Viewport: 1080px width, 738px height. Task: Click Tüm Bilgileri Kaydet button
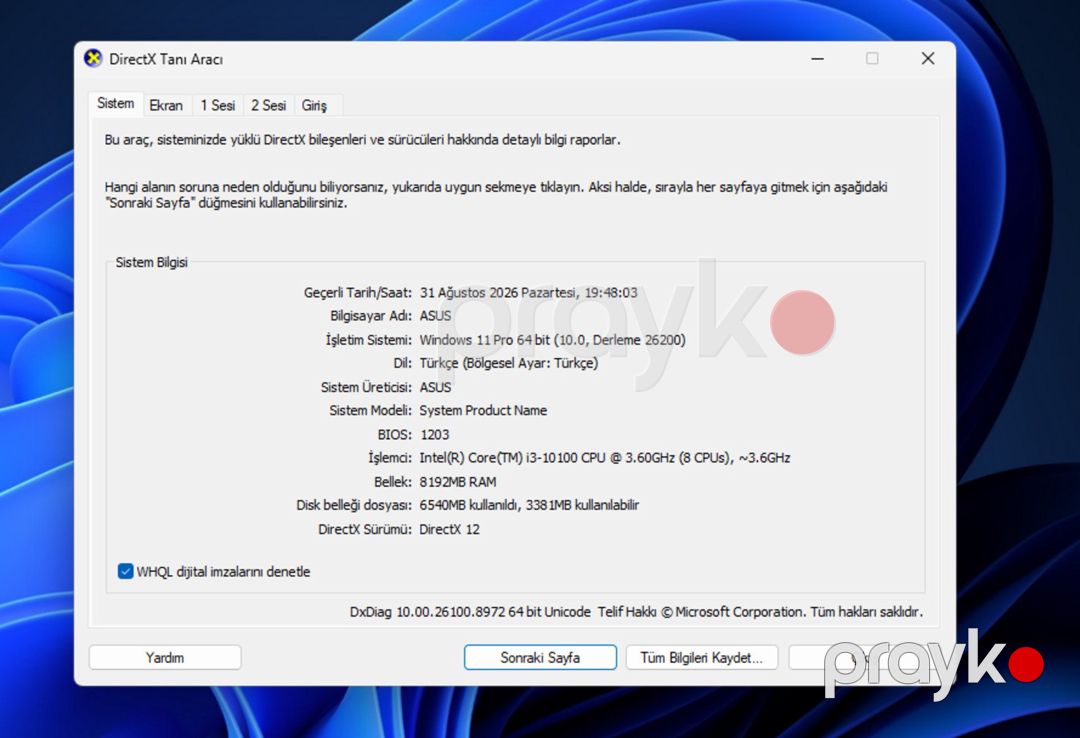click(701, 657)
